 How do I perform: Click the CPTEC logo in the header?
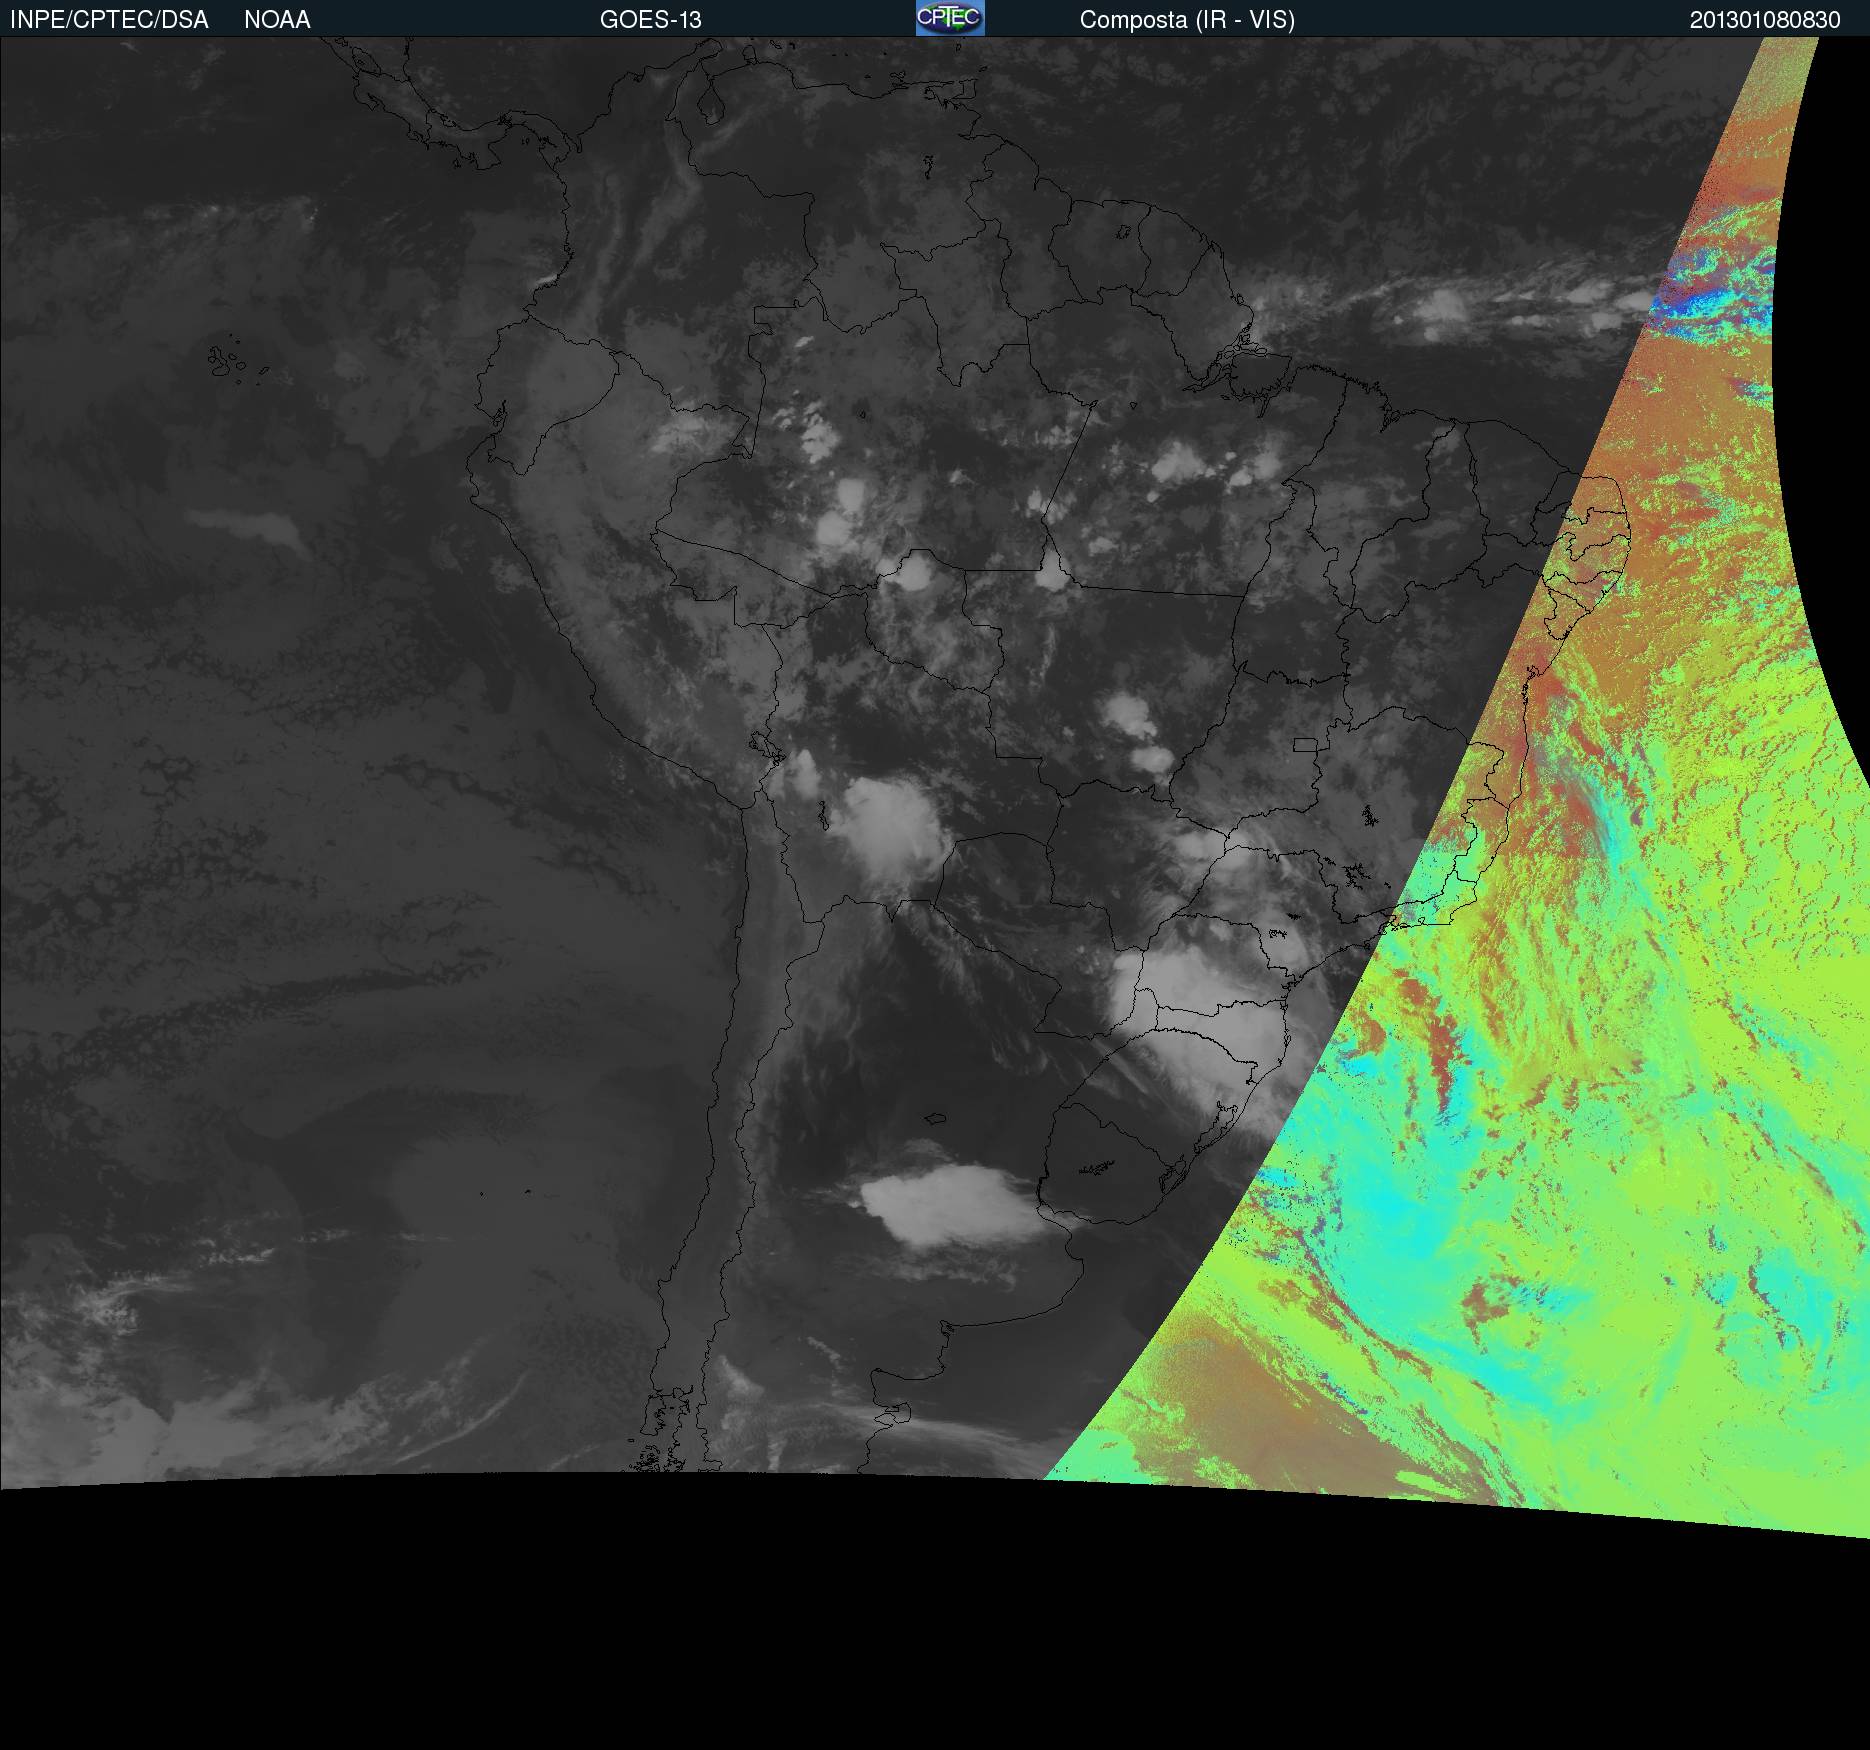(x=950, y=18)
